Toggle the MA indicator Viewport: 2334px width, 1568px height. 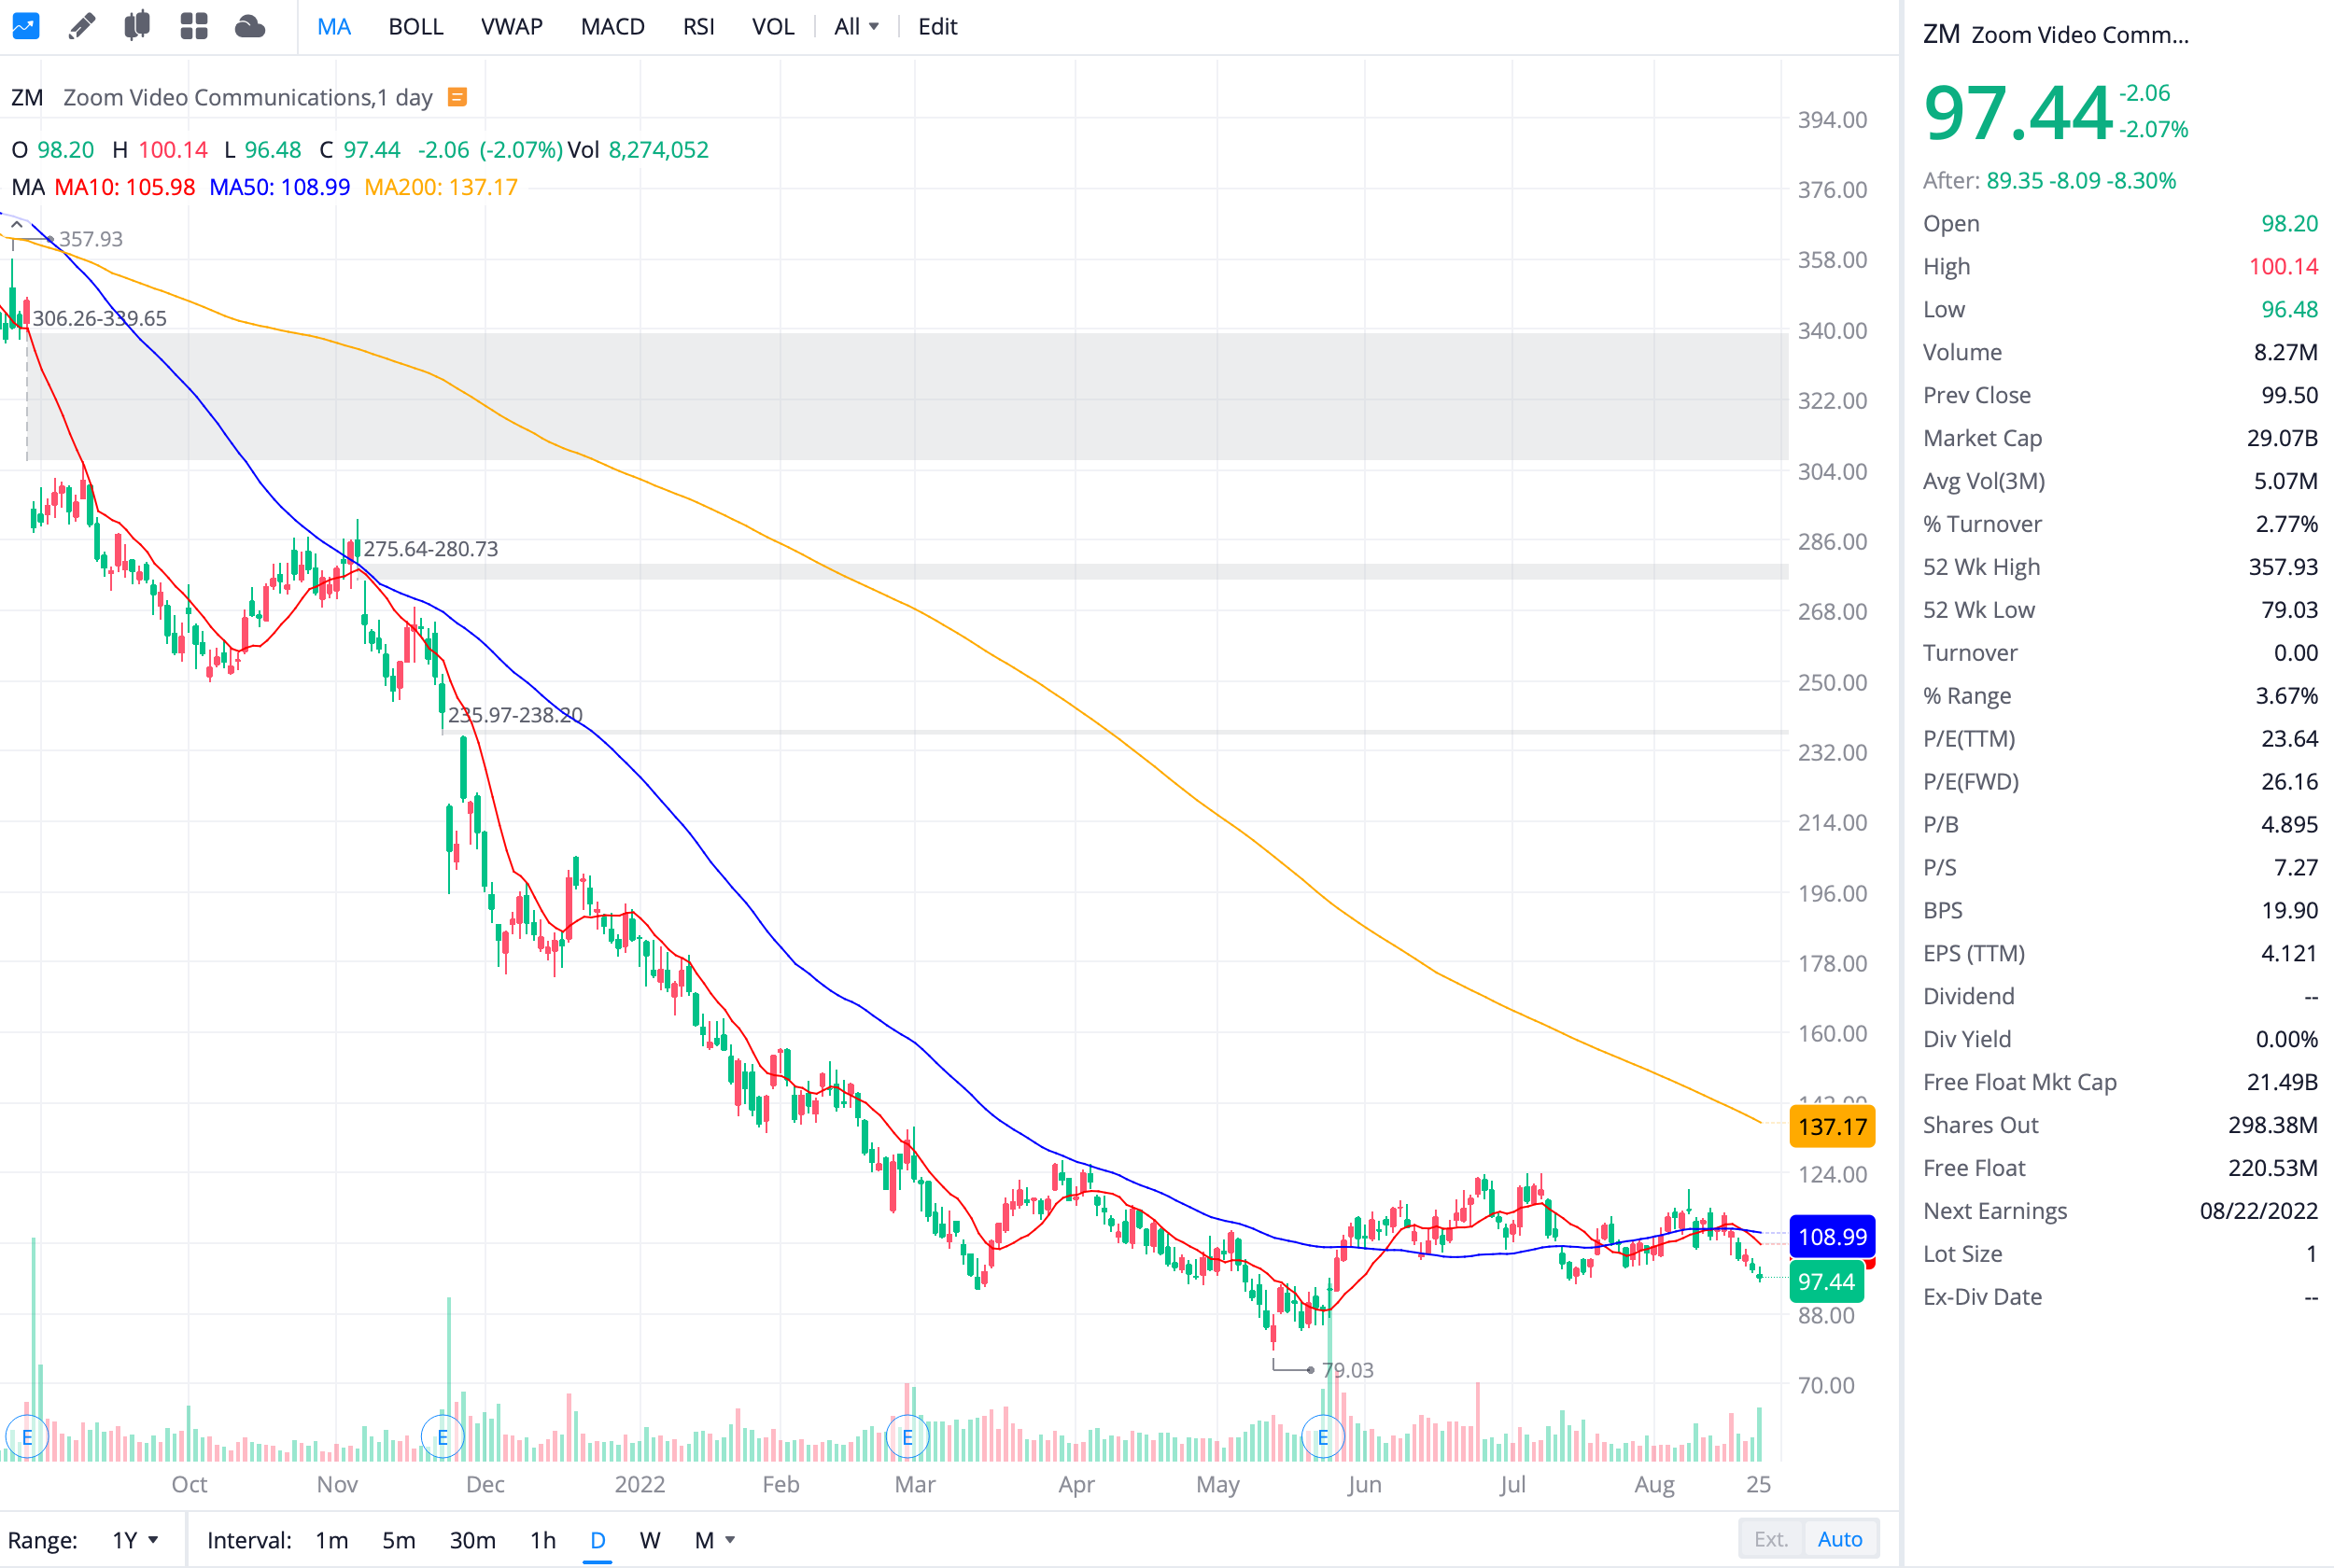point(333,27)
